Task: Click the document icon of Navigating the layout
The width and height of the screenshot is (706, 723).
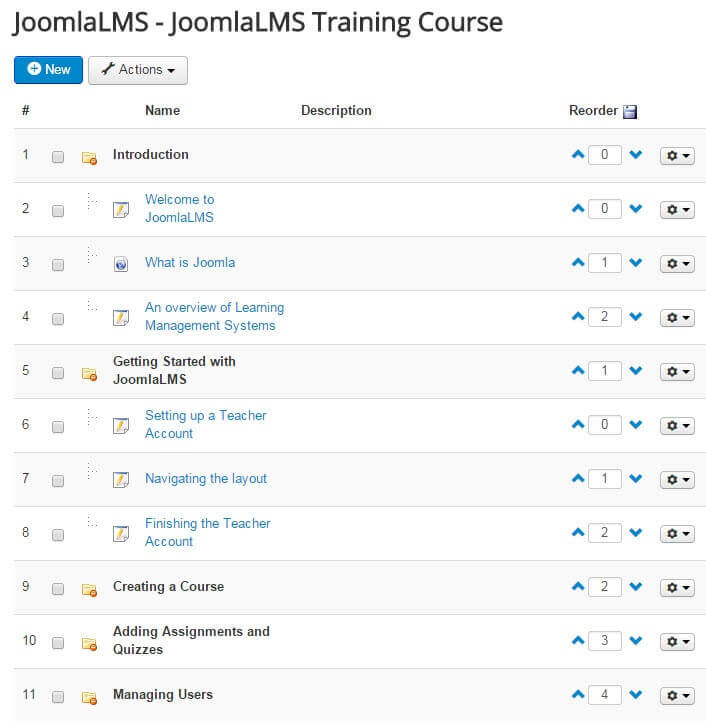Action: pos(121,480)
